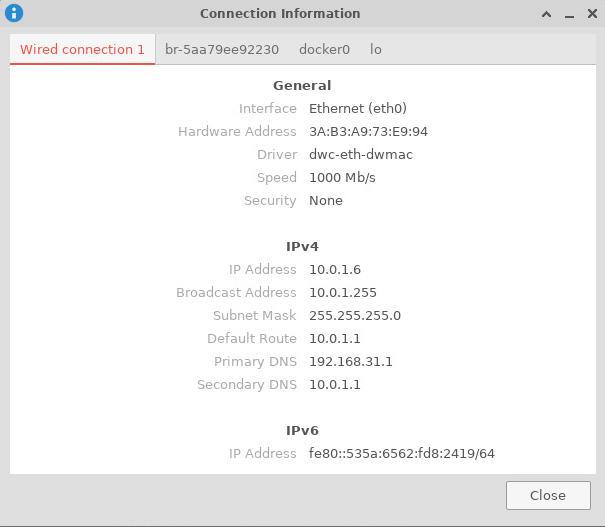605x527 pixels.
Task: Click the Hardware Address label
Action: 237,132
